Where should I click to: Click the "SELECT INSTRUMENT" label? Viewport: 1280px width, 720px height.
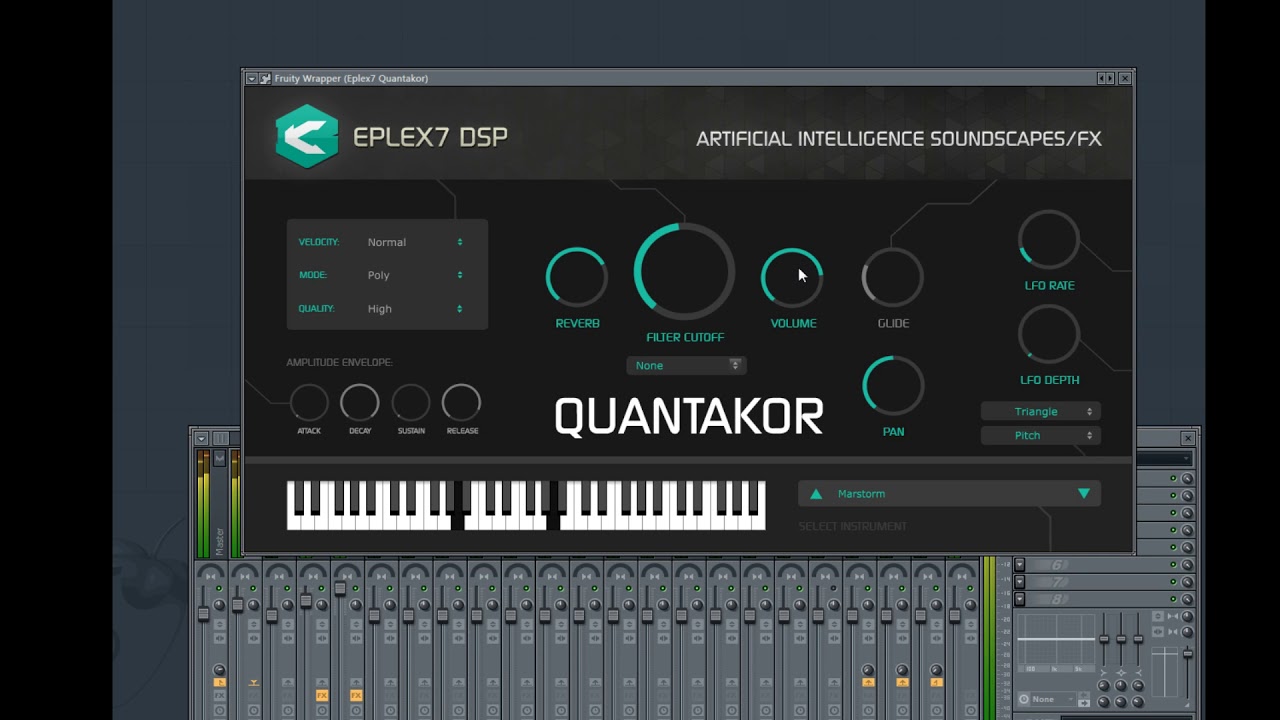853,526
